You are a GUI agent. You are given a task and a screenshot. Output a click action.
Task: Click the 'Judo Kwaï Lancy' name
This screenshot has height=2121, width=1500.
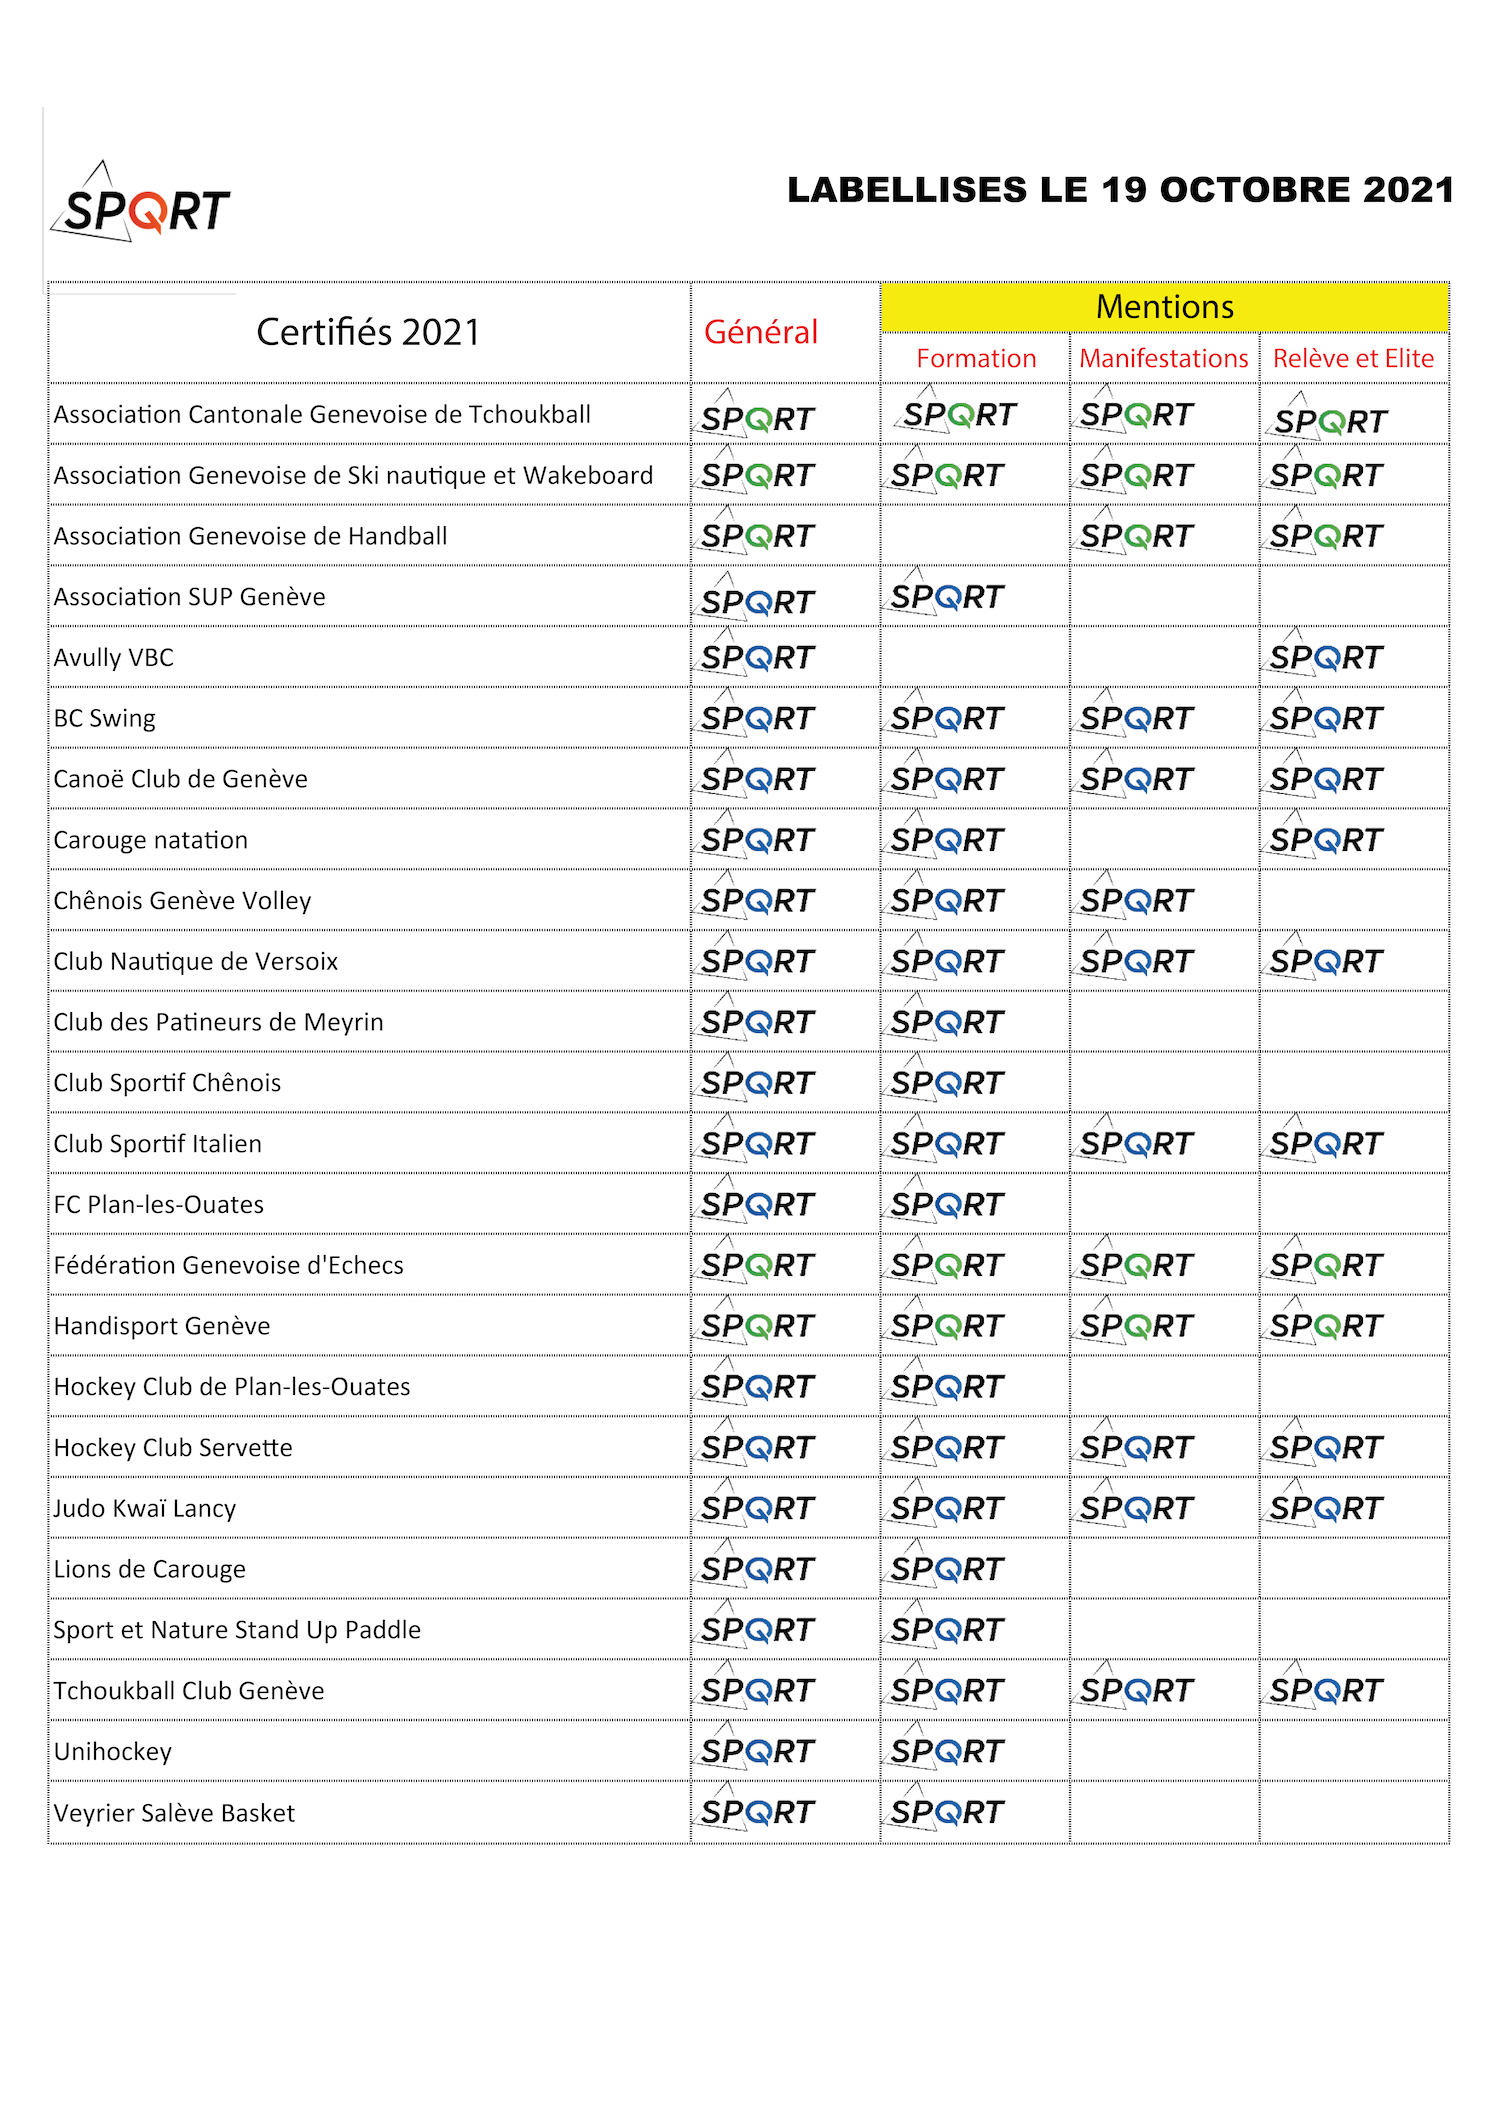coord(144,1508)
